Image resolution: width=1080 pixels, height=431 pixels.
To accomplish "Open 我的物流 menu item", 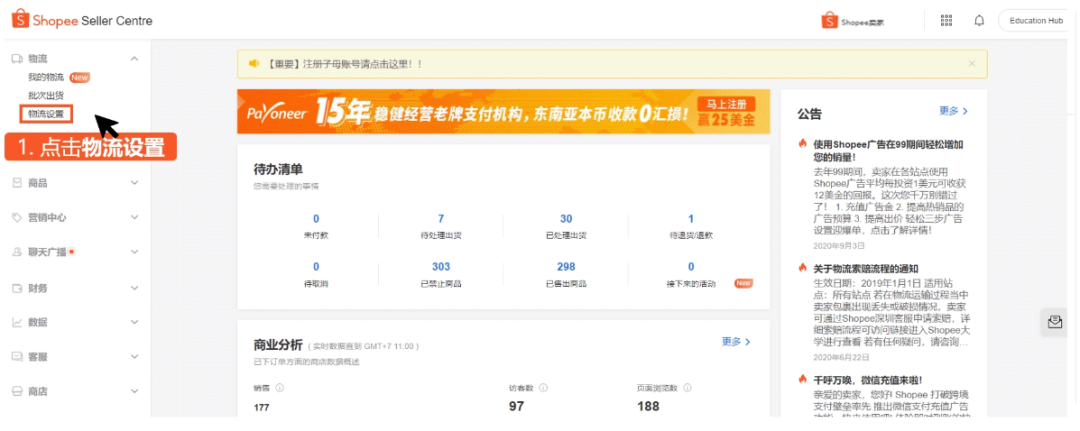I will pos(45,77).
